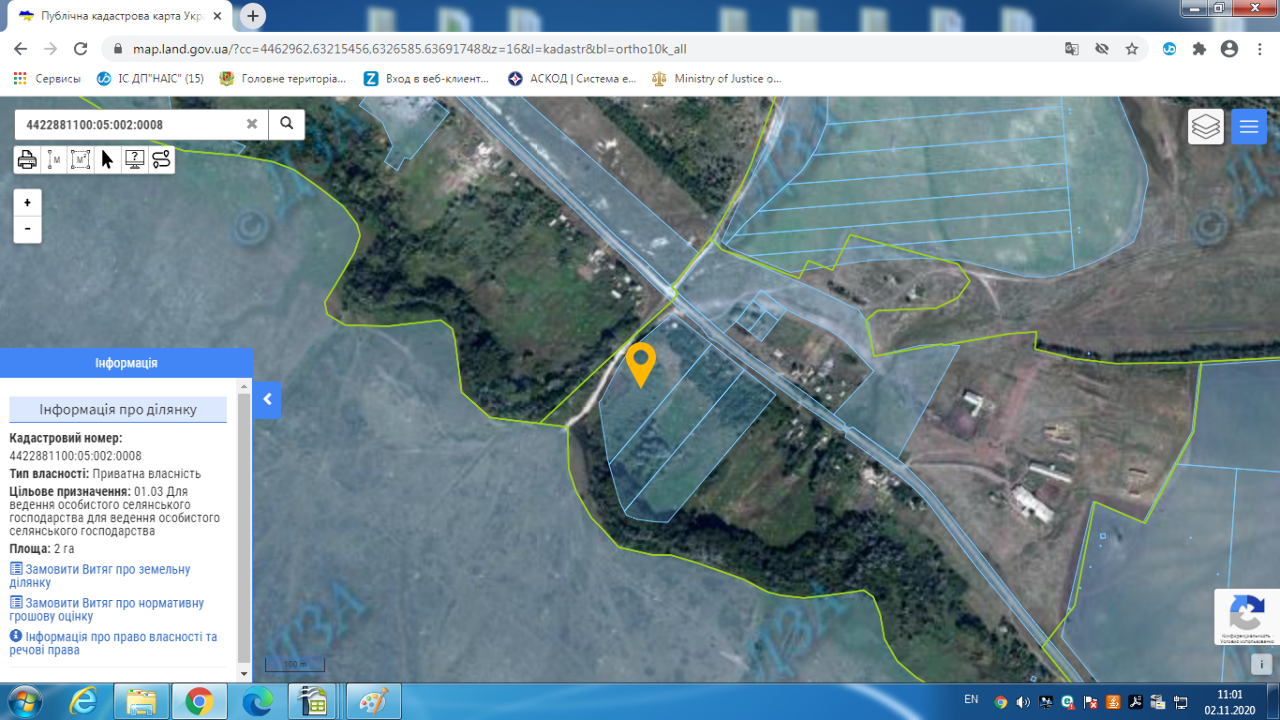Viewport: 1280px width, 720px height.
Task: Open the Ministry of Justice bookmark
Action: pyautogui.click(x=717, y=78)
